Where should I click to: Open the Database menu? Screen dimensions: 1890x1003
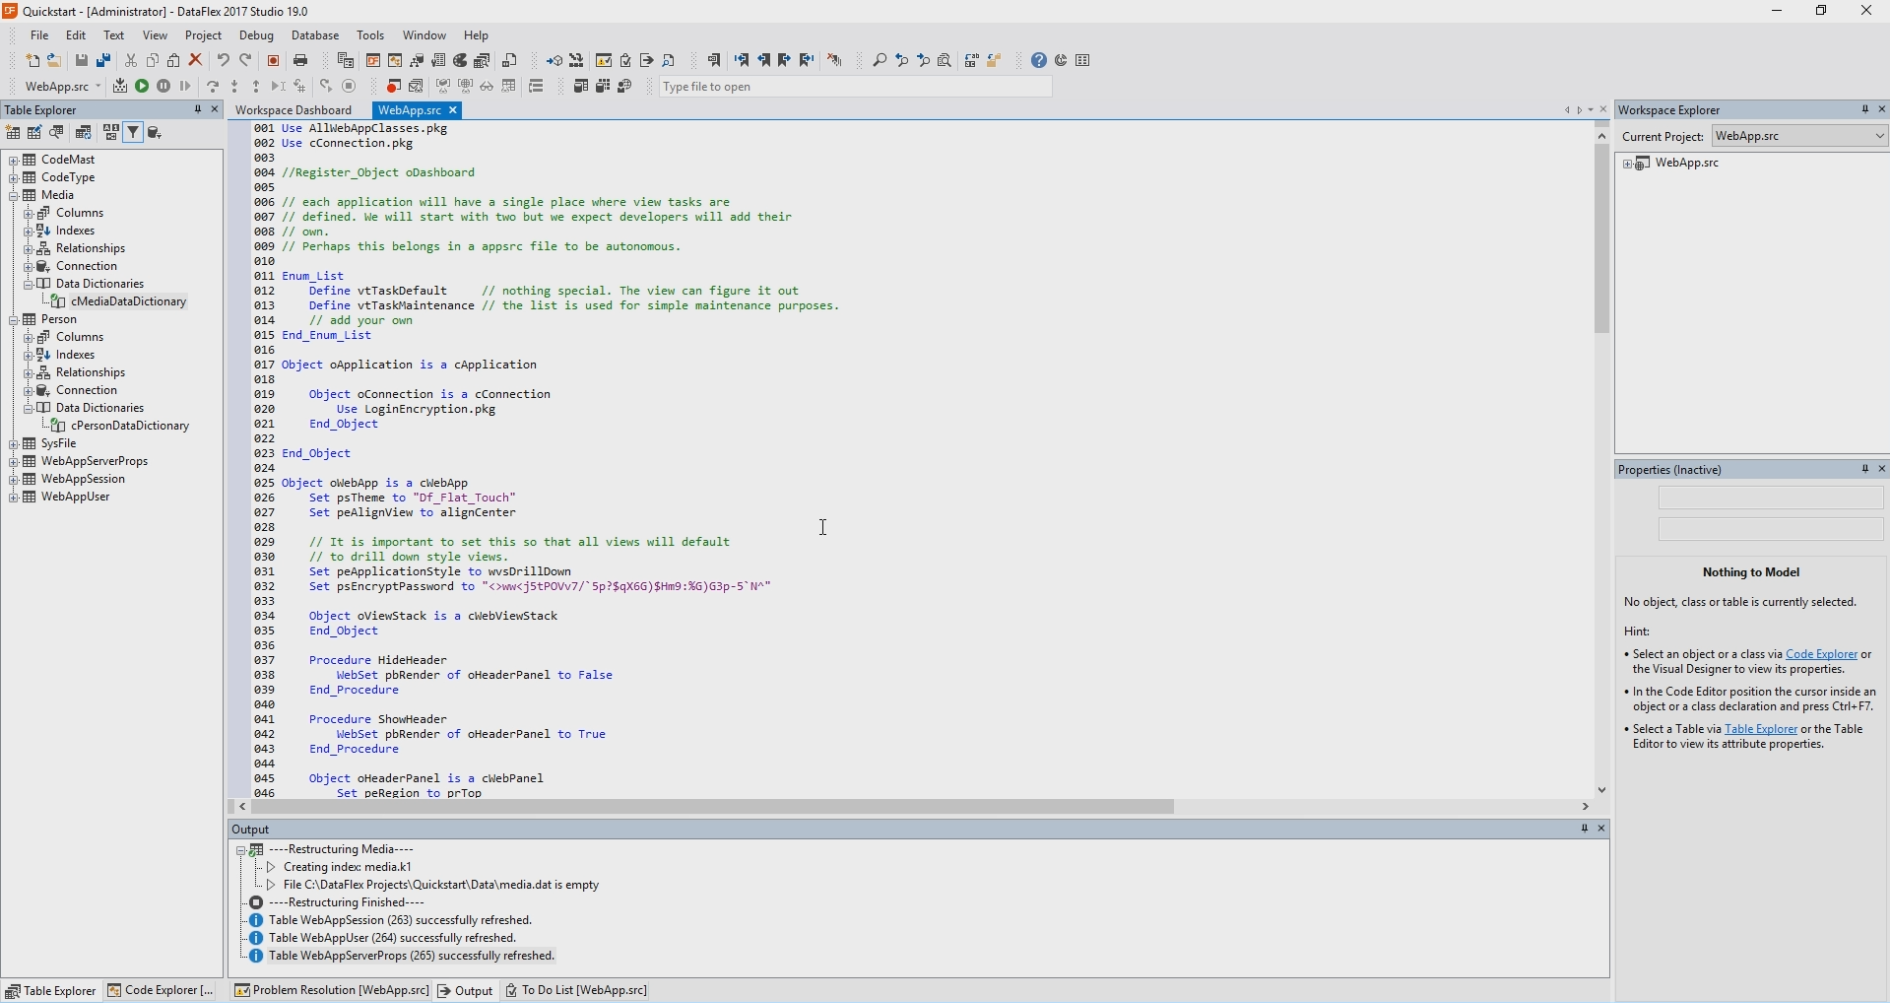click(314, 35)
